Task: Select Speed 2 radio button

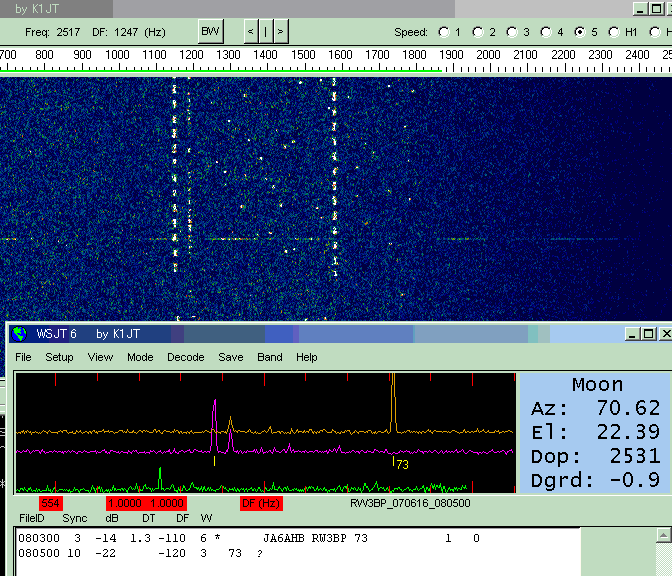Action: pyautogui.click(x=477, y=32)
